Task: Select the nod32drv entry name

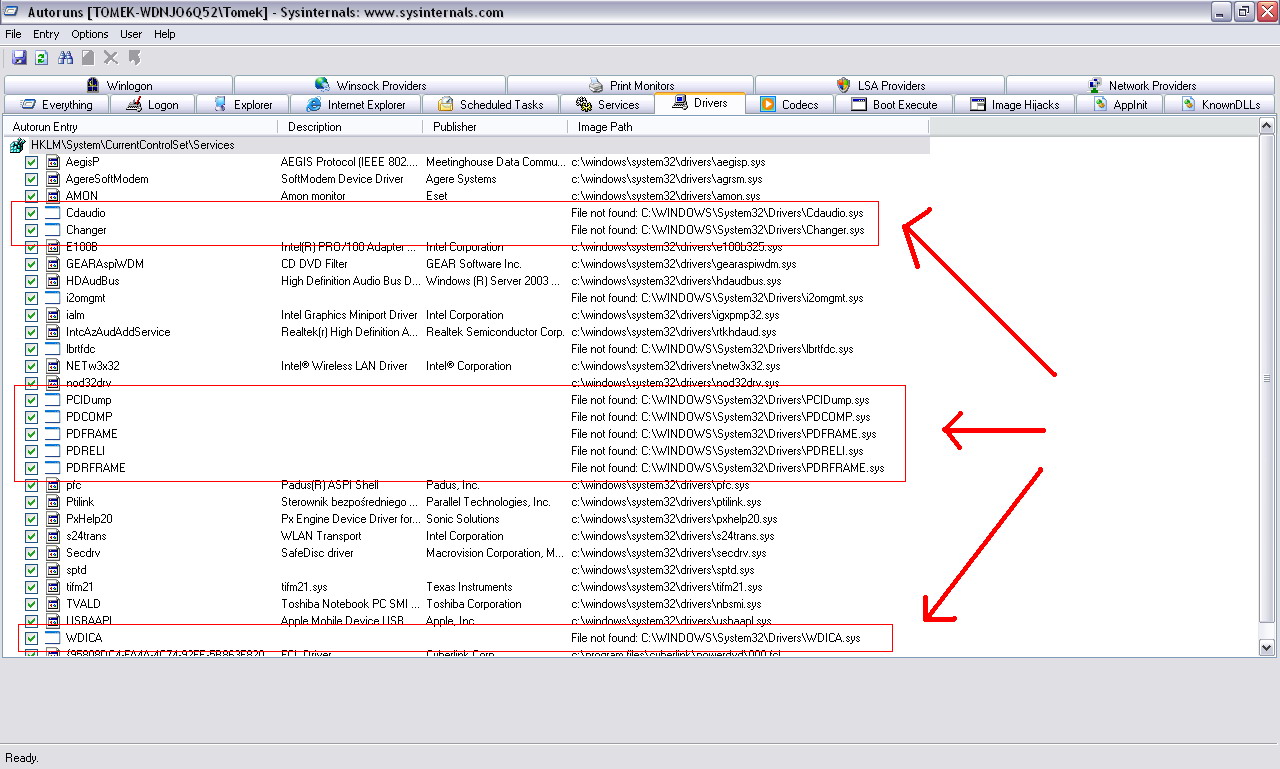Action: click(88, 383)
